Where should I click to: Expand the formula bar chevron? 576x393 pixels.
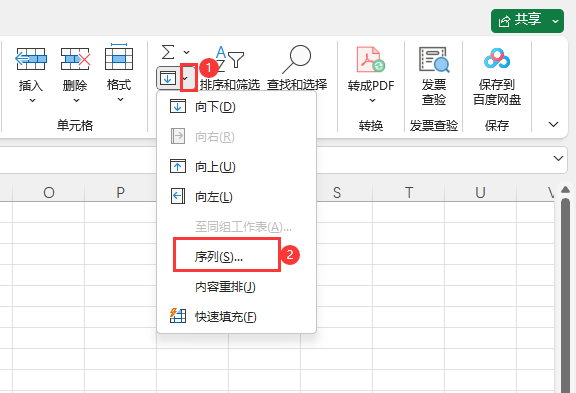coord(558,158)
